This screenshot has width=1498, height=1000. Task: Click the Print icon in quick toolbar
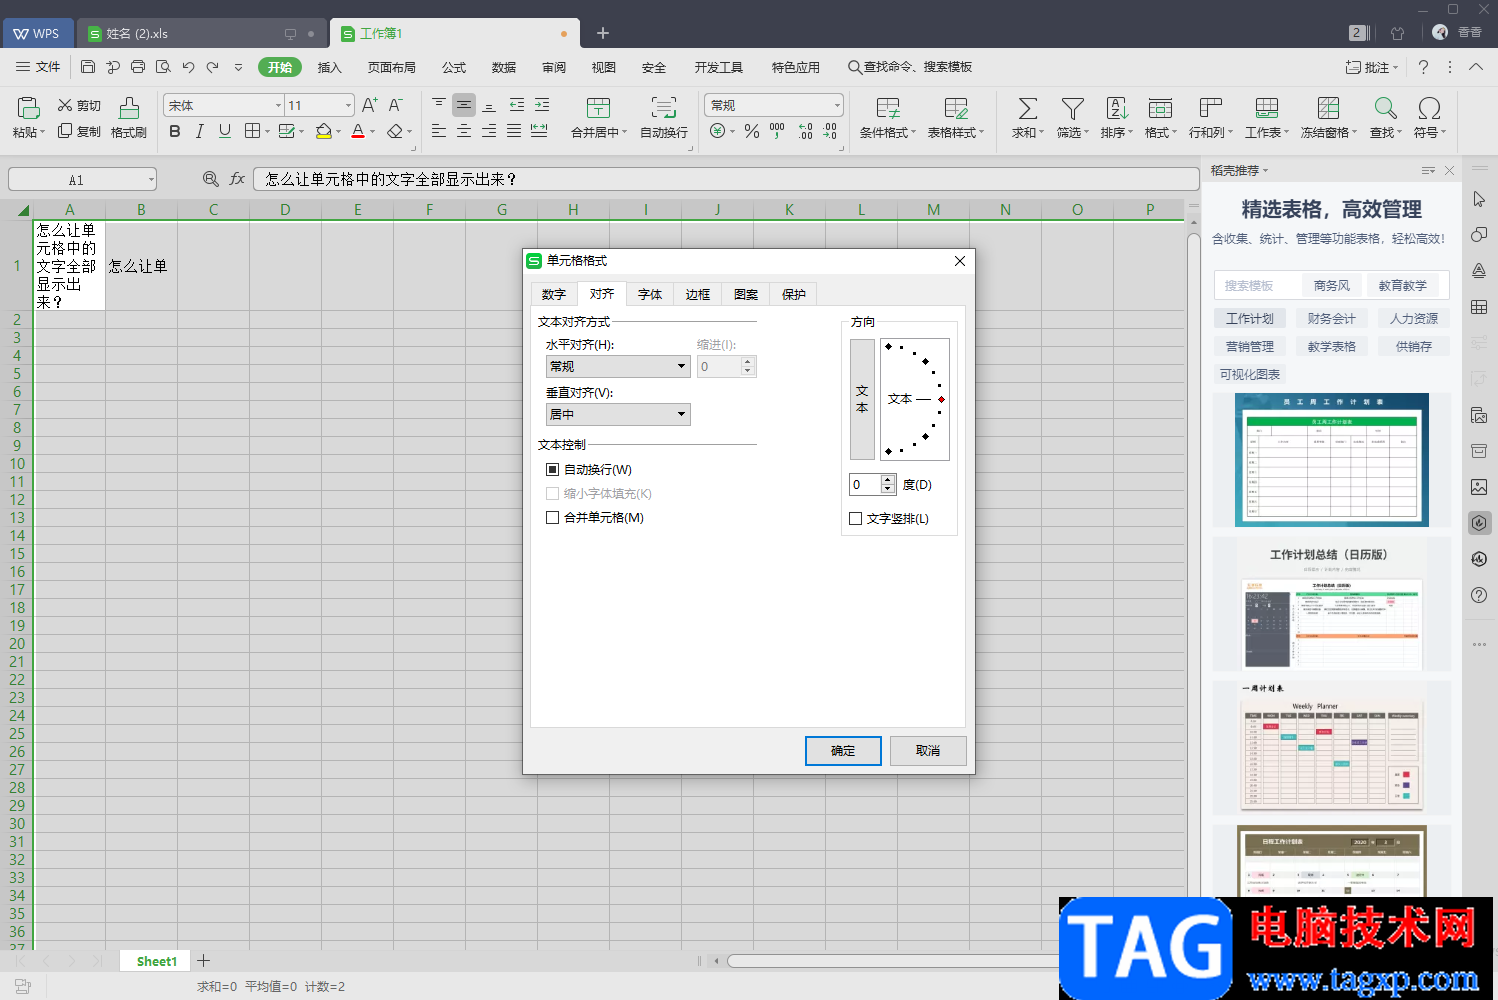138,67
